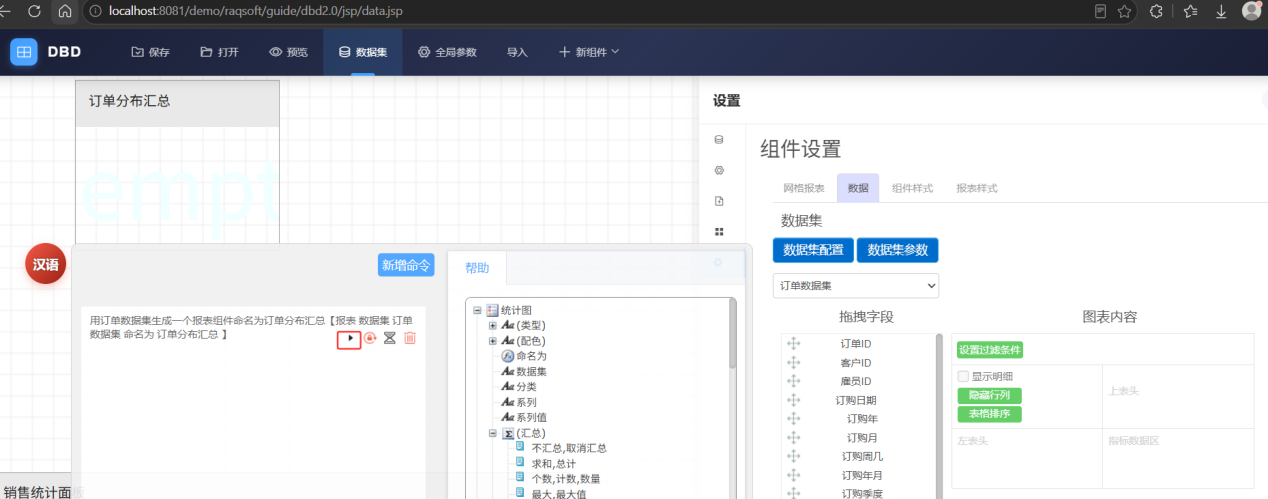Click the browser home button
Image resolution: width=1268 pixels, height=499 pixels.
[x=65, y=11]
